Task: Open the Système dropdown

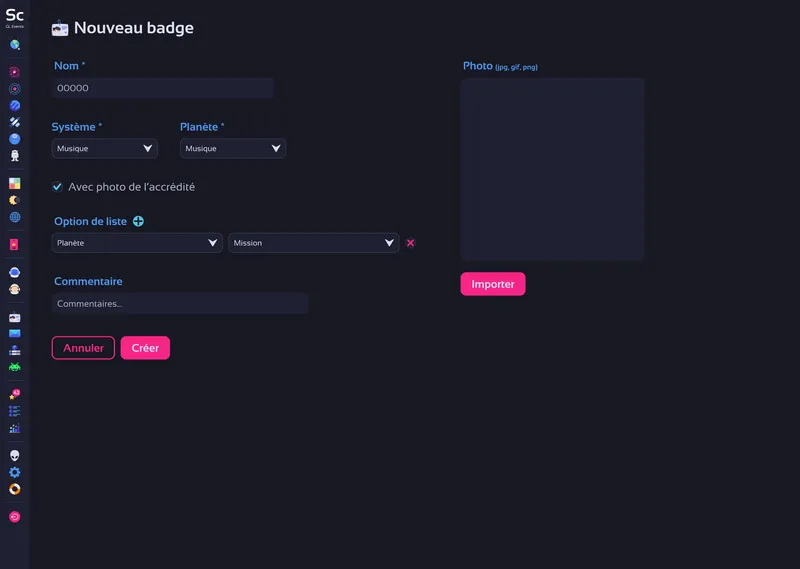Action: [x=105, y=149]
